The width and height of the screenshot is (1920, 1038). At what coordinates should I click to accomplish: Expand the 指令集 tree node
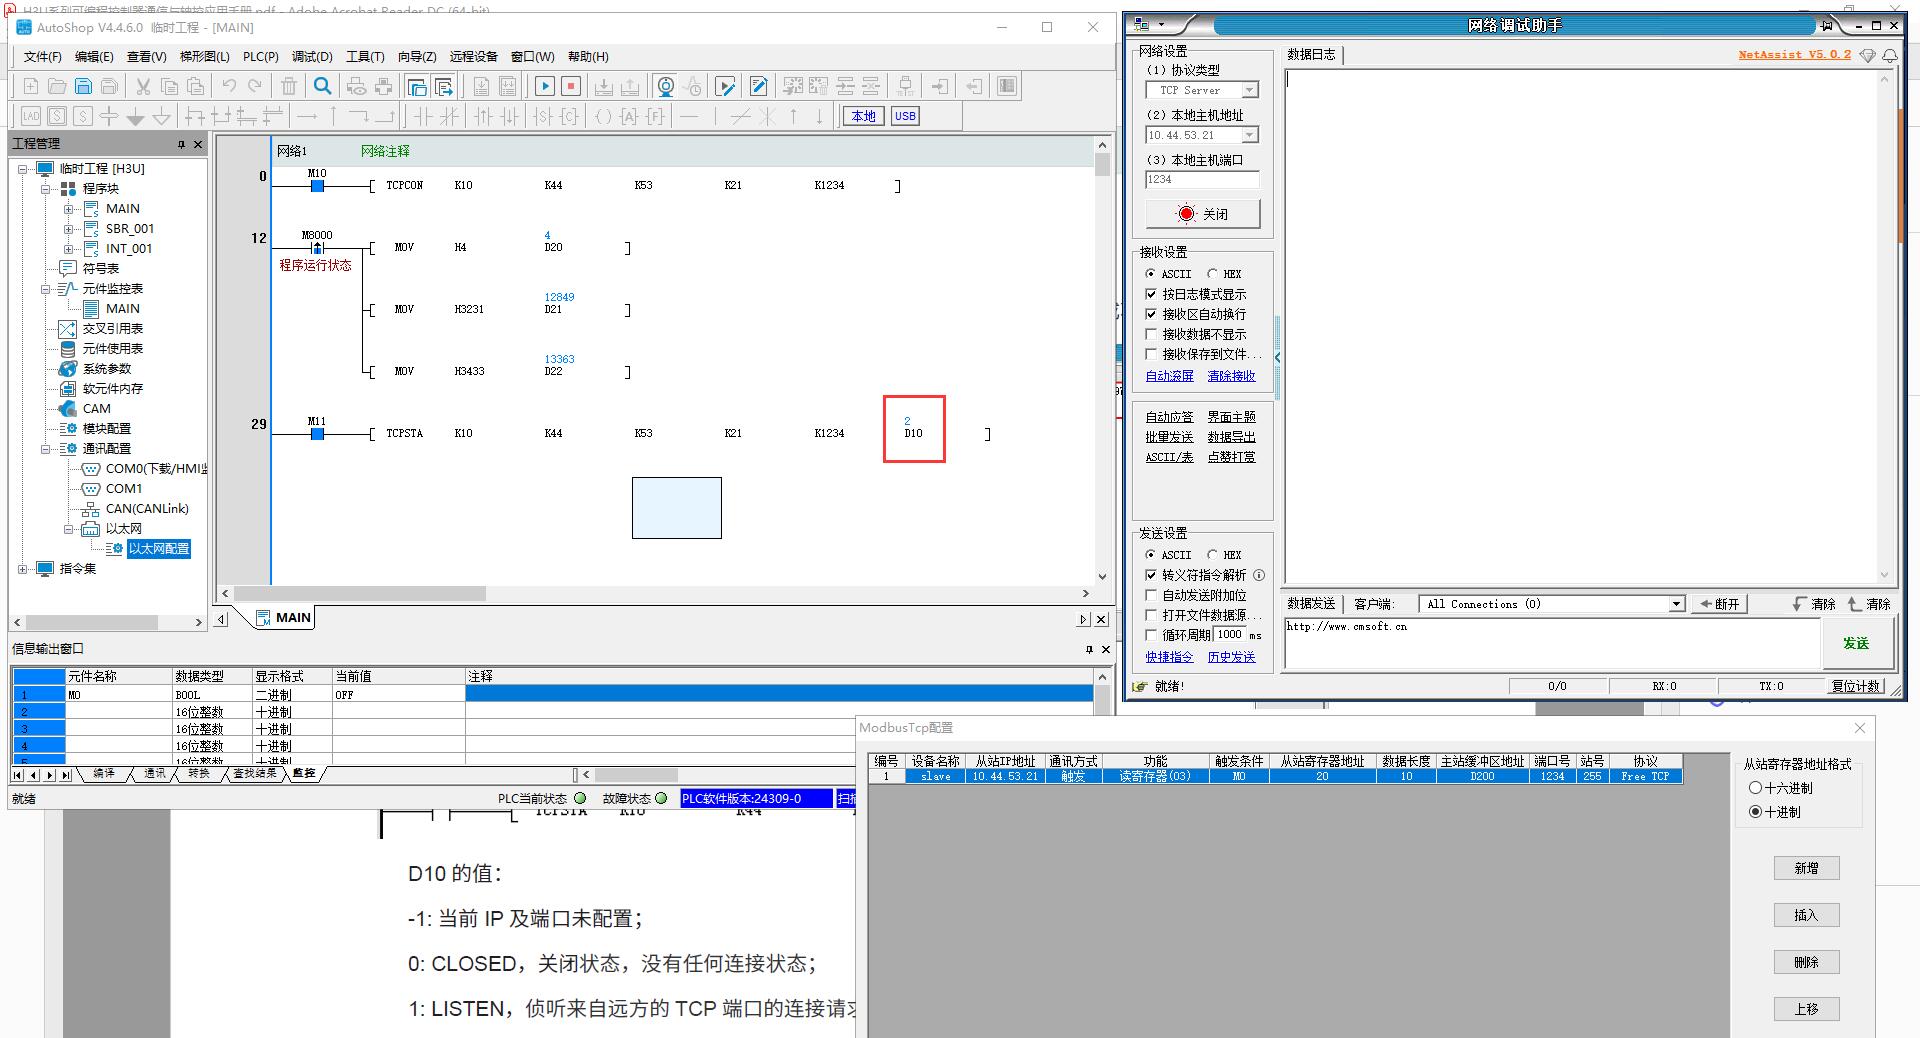tap(23, 569)
